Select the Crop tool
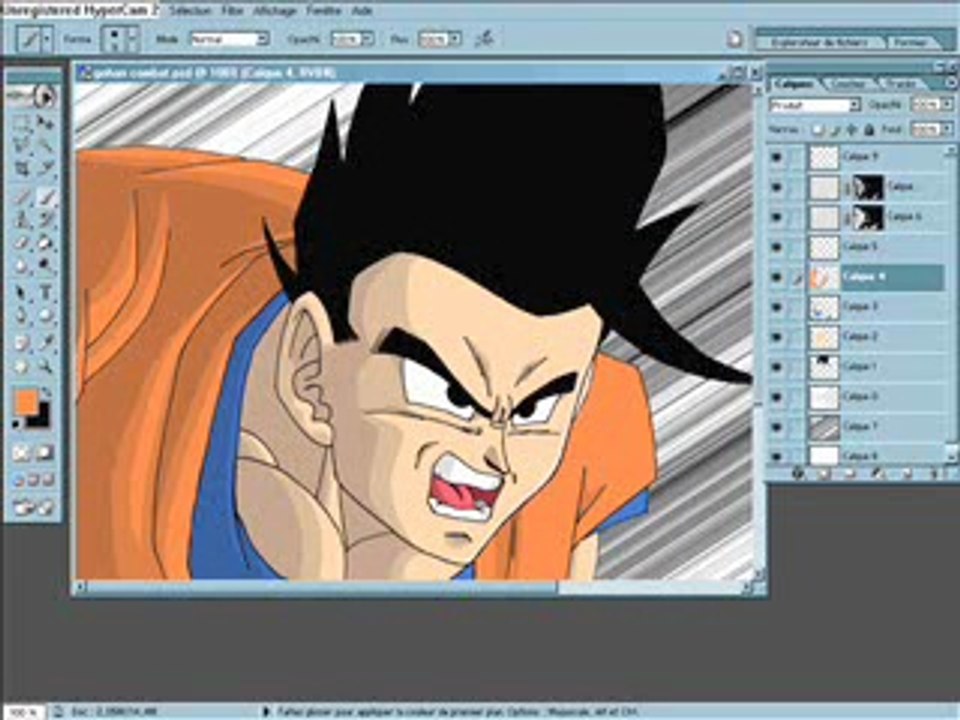Image resolution: width=960 pixels, height=720 pixels. [21, 168]
